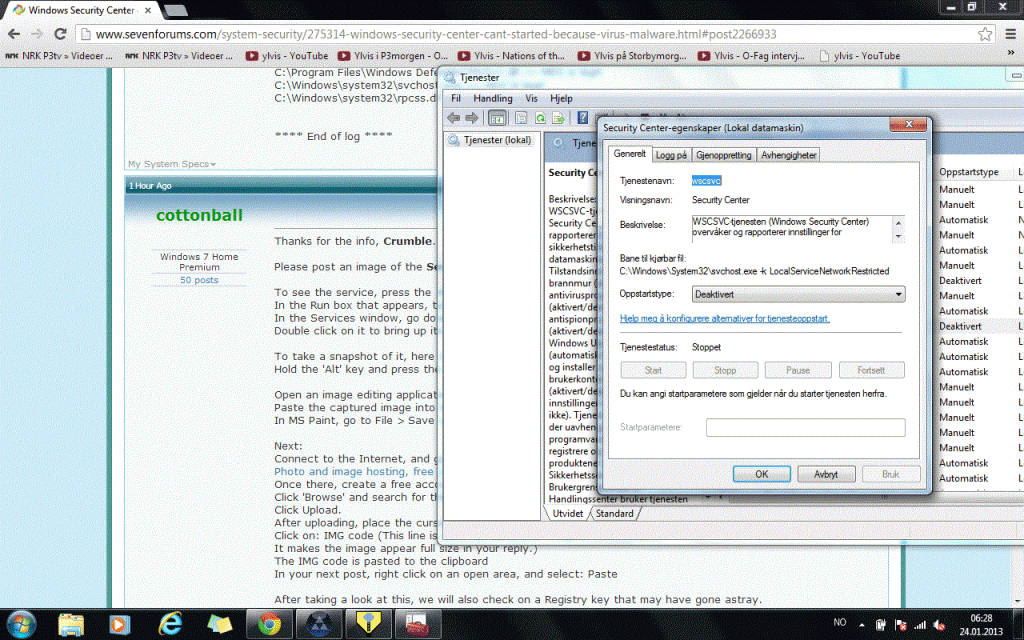Click the green refresh icon in Tjenester toolbar
The width and height of the screenshot is (1024, 640).
pyautogui.click(x=540, y=118)
